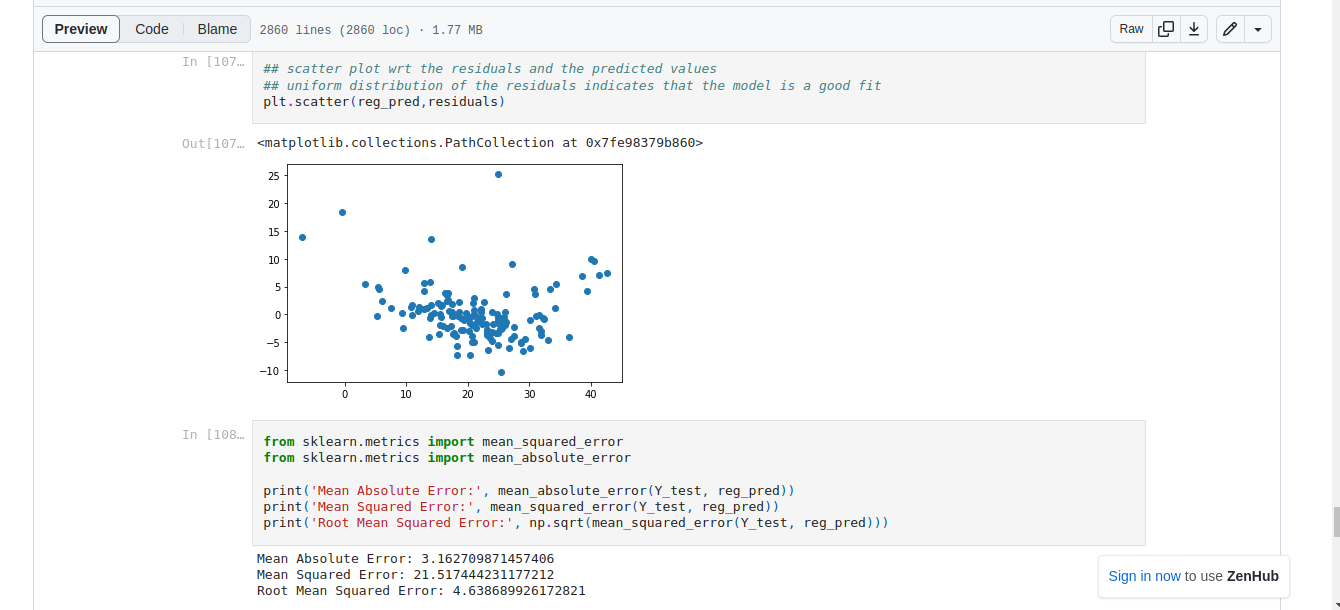Click the pencil edit file icon
This screenshot has width=1340, height=610.
tap(1230, 29)
